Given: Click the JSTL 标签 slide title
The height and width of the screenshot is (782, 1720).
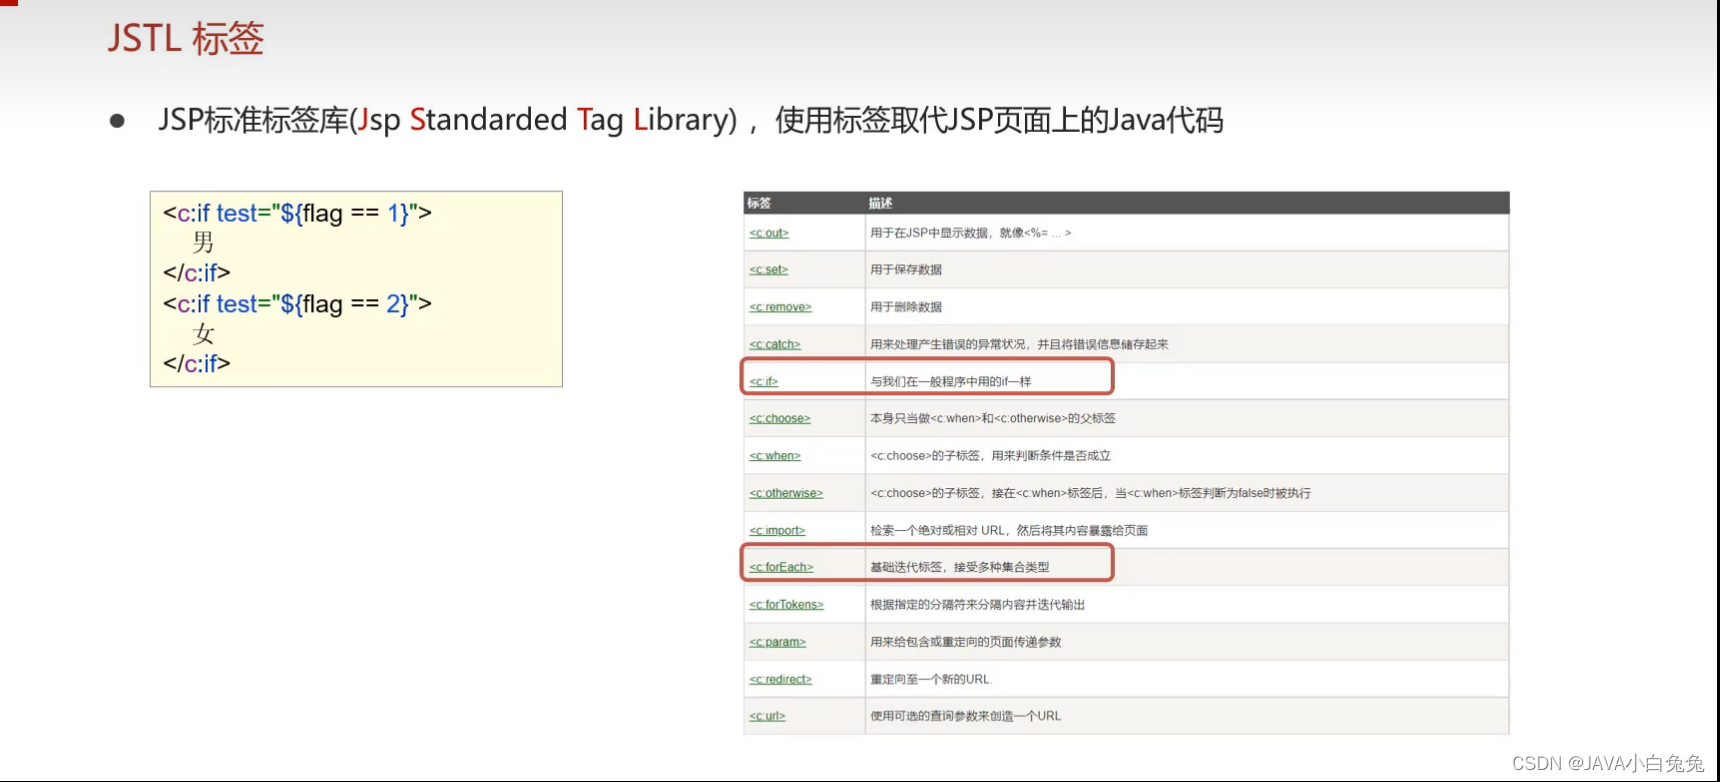Looking at the screenshot, I should (x=186, y=38).
